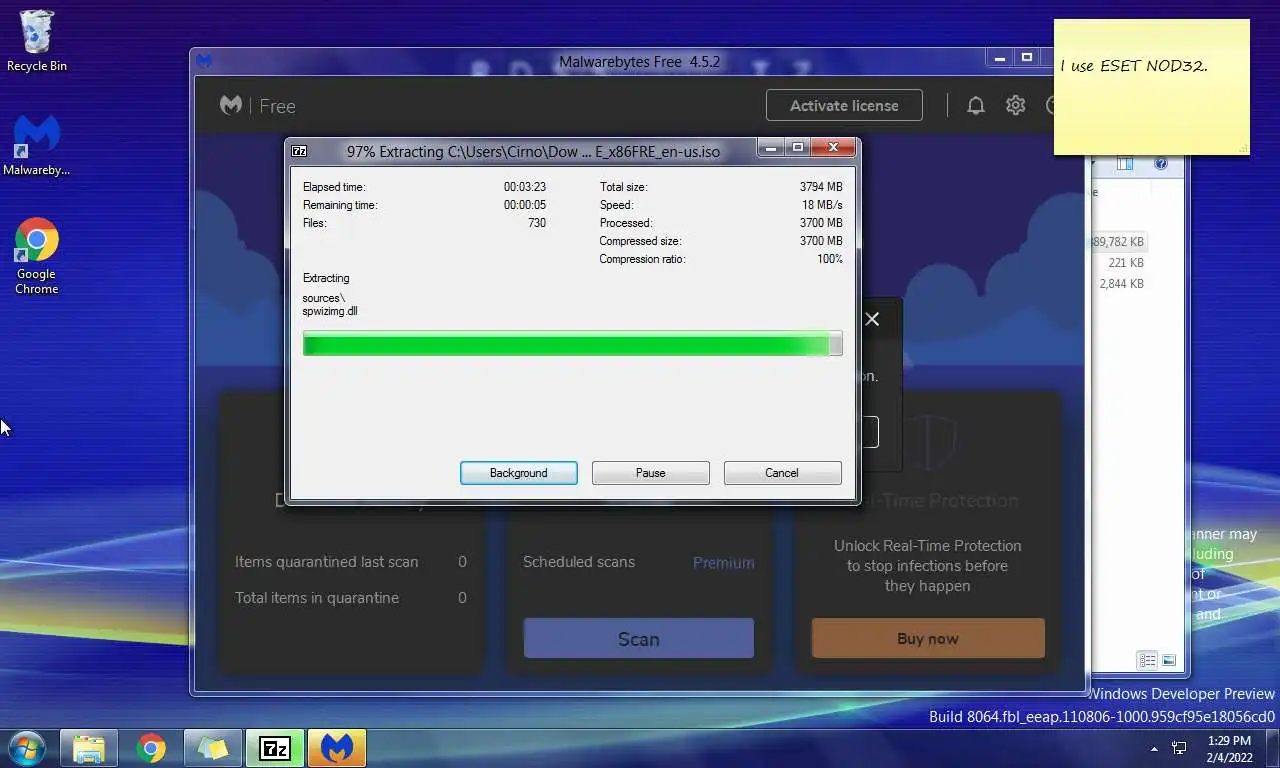Viewport: 1280px width, 768px height.
Task: Click the extracting file name spwizimg.dll
Action: (330, 311)
